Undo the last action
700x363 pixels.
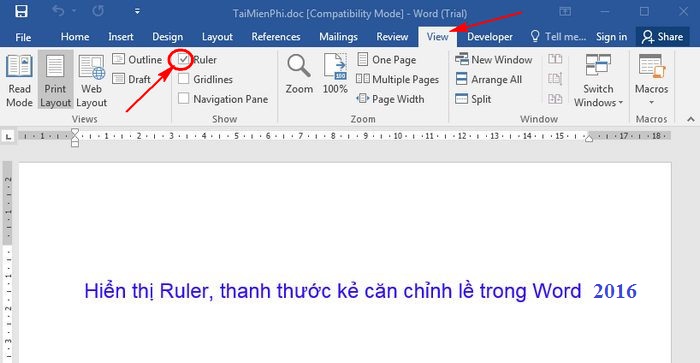click(58, 11)
